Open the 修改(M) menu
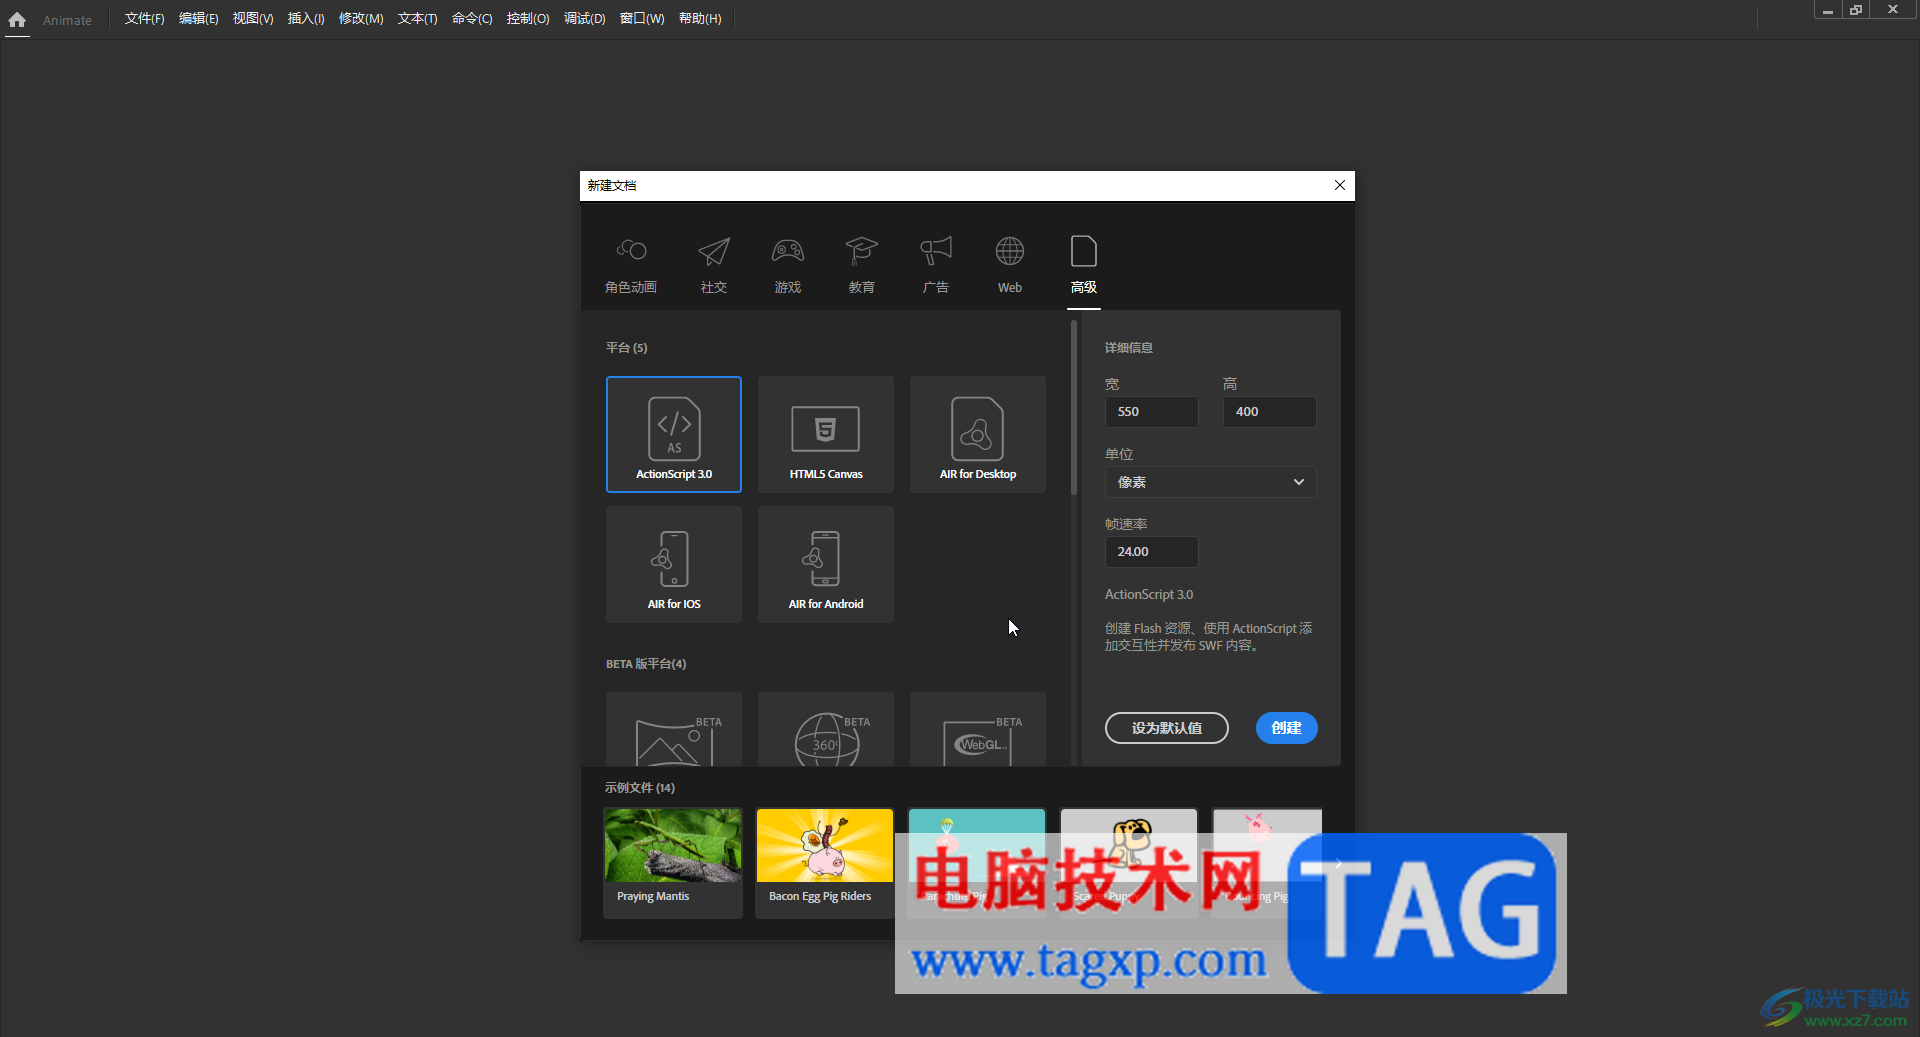Image resolution: width=1920 pixels, height=1037 pixels. point(361,19)
